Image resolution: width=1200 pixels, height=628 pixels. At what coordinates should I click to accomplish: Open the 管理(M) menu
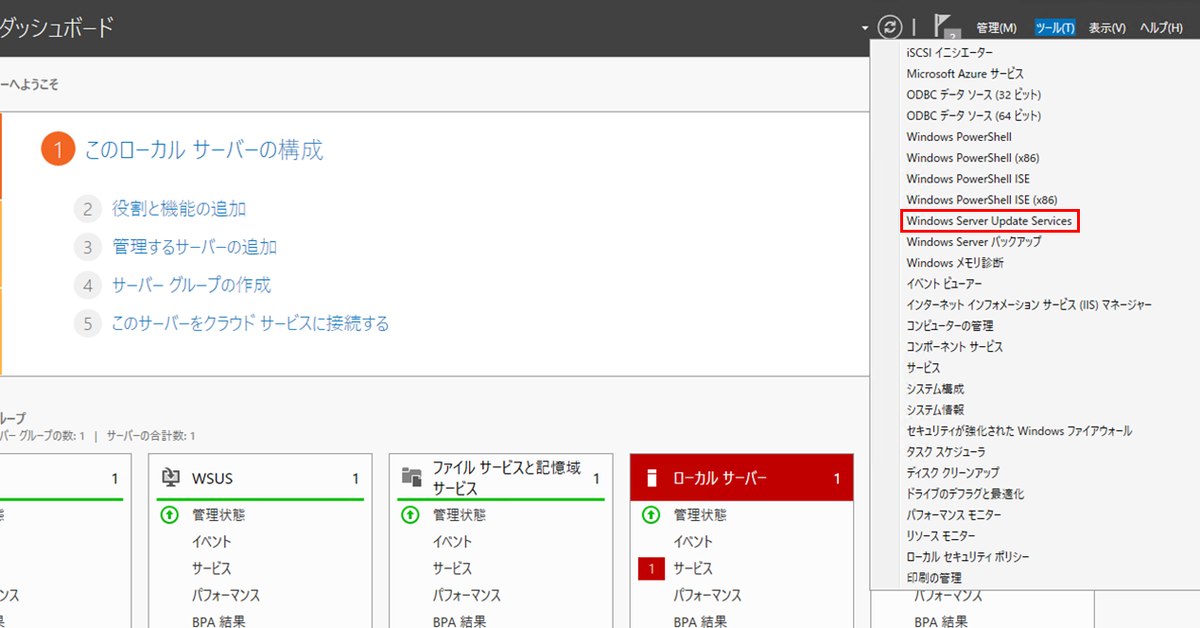(x=996, y=28)
